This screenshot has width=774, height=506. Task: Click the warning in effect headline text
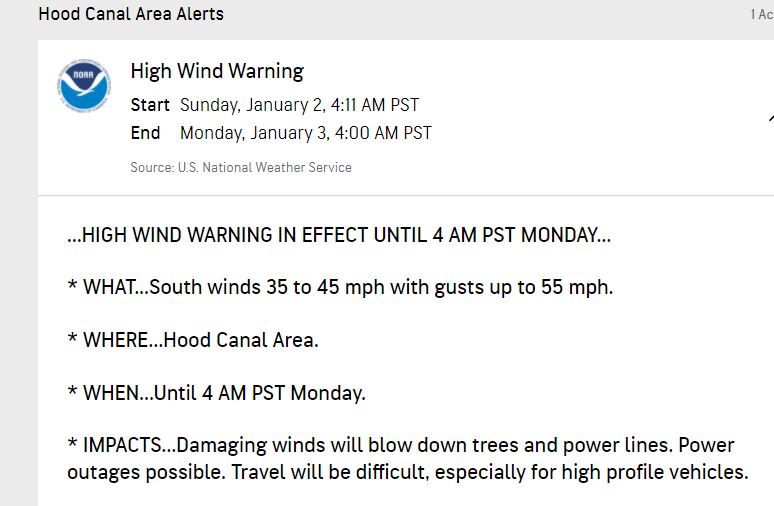(x=339, y=235)
